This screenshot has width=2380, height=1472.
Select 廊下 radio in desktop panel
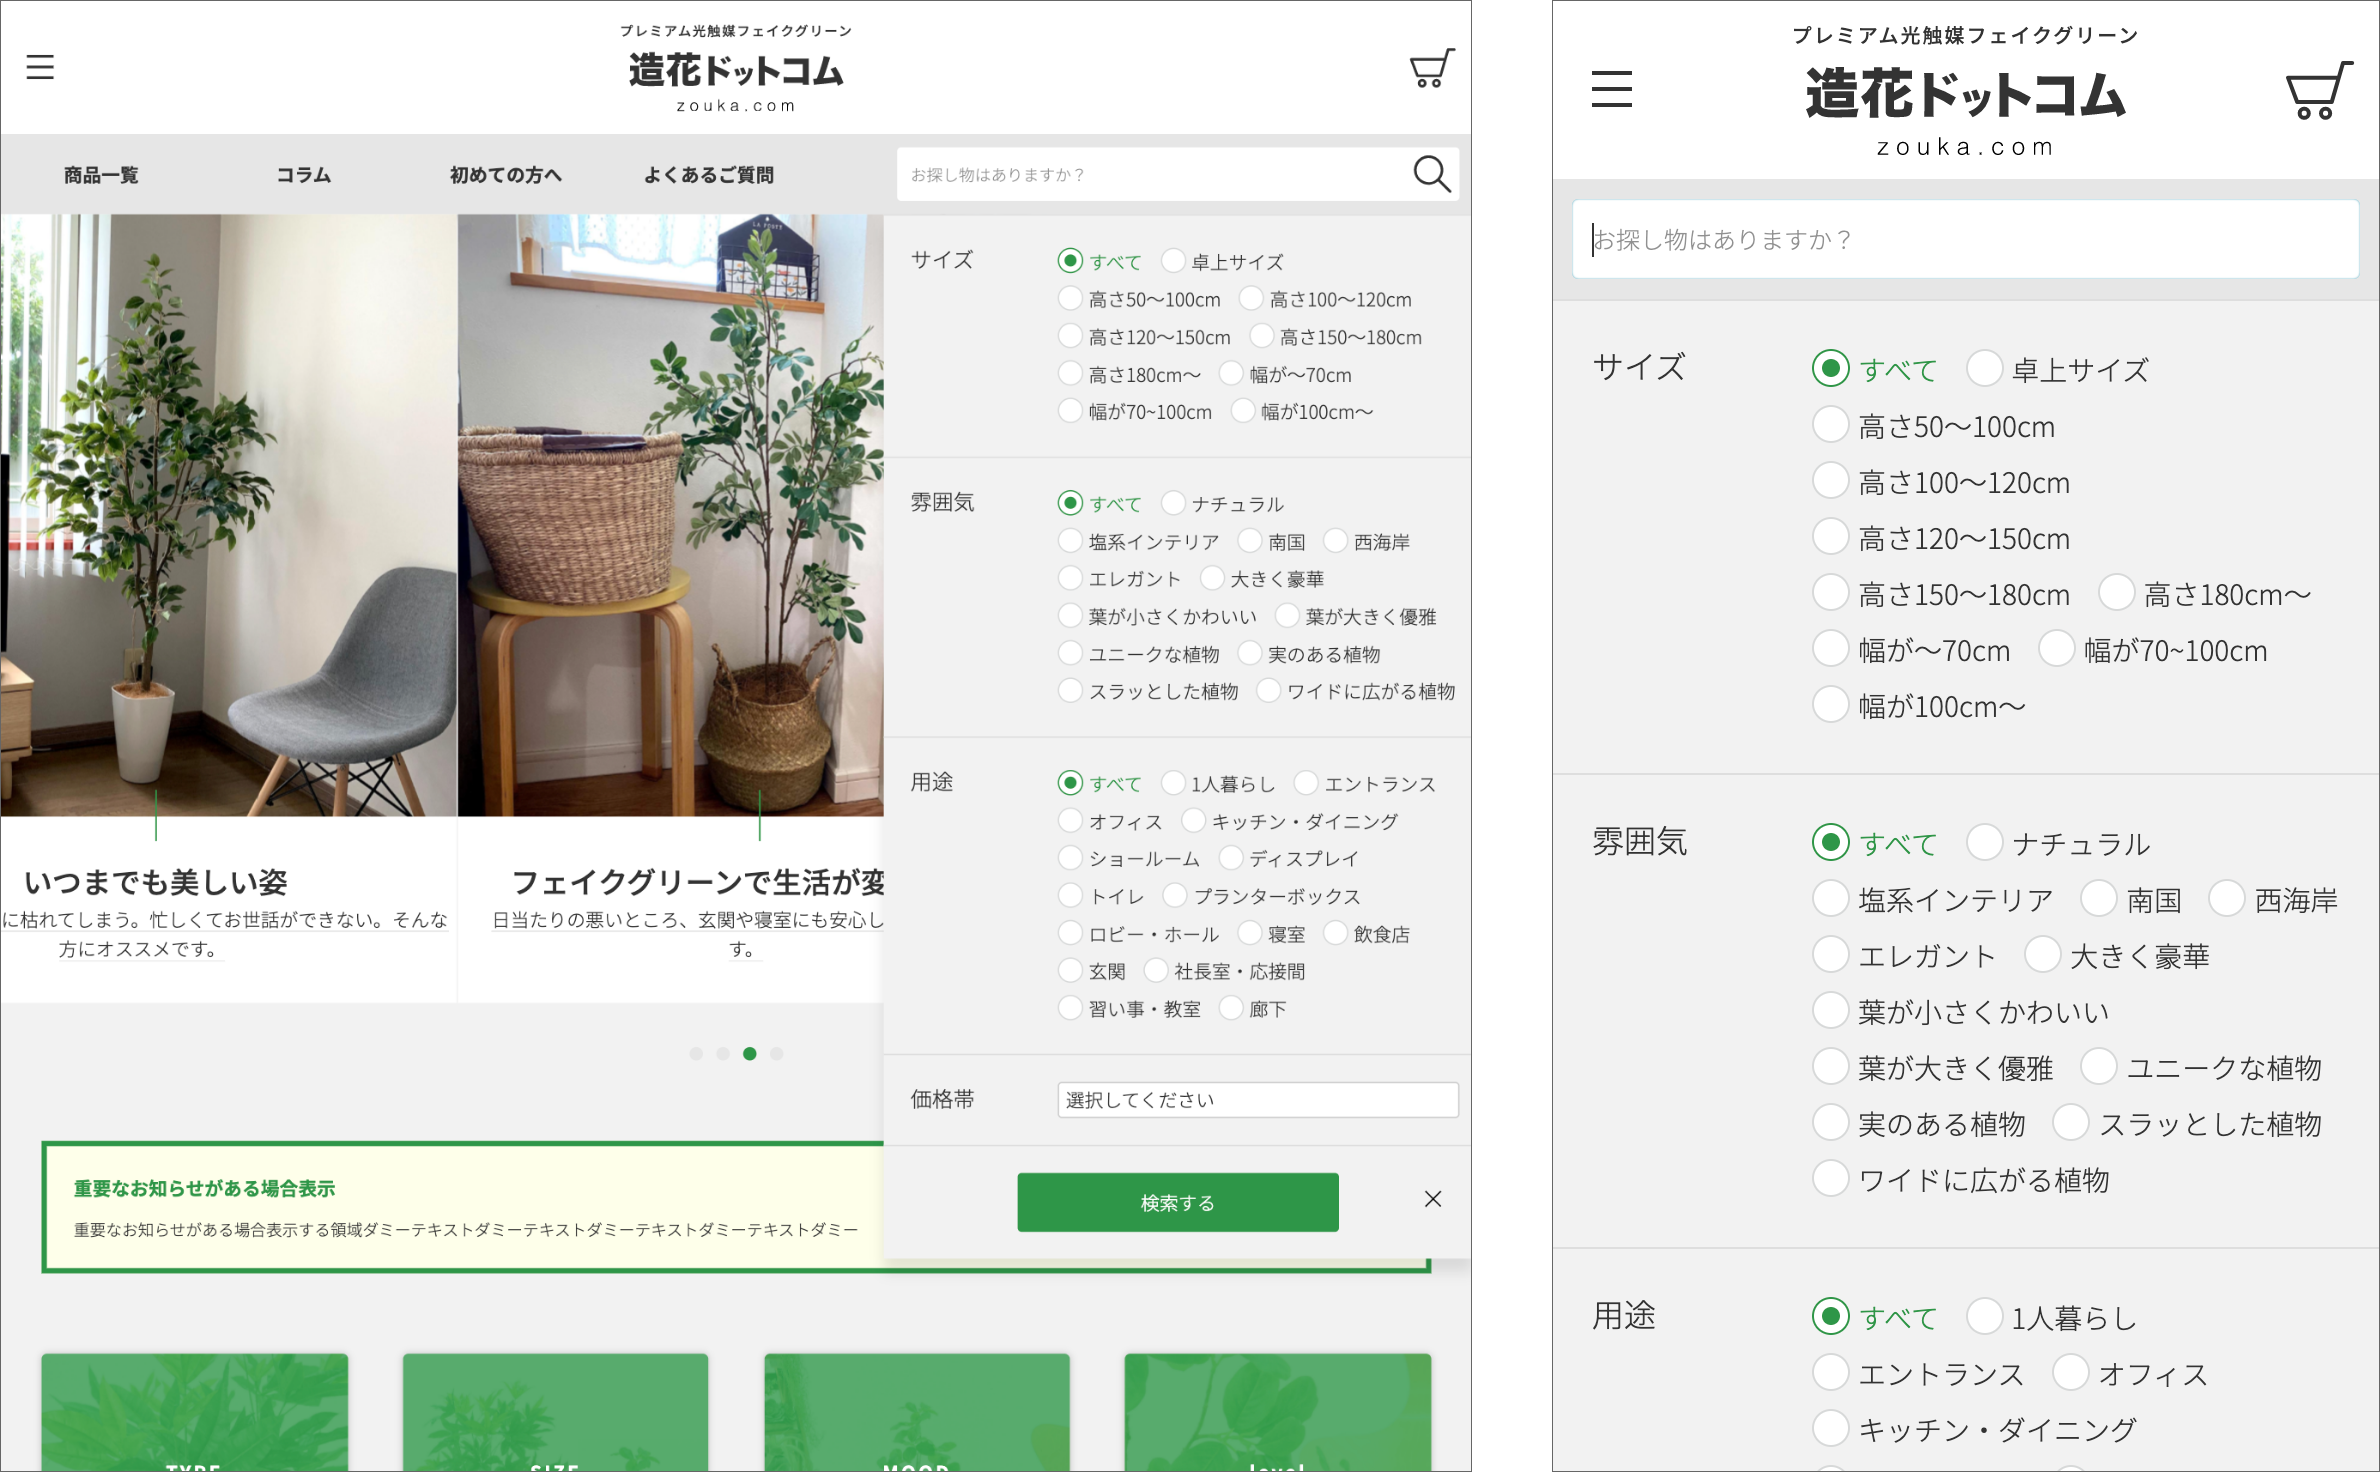tap(1231, 1008)
